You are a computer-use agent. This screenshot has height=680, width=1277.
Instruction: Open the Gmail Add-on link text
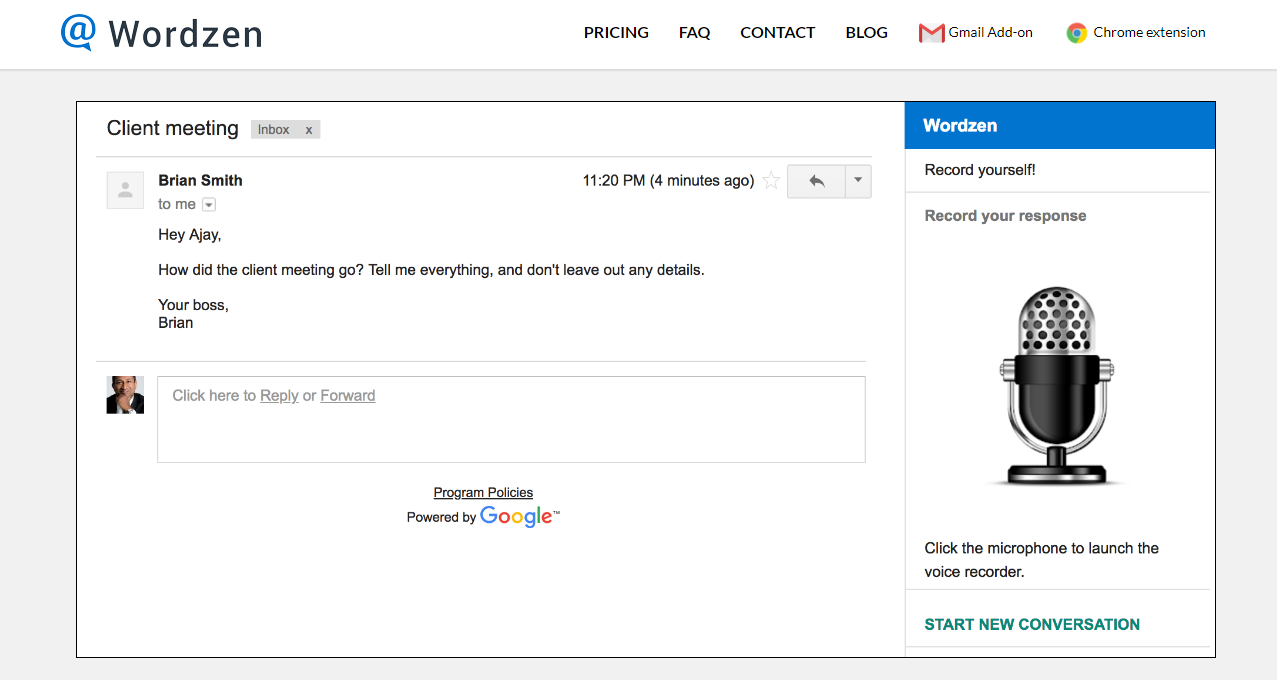point(990,33)
